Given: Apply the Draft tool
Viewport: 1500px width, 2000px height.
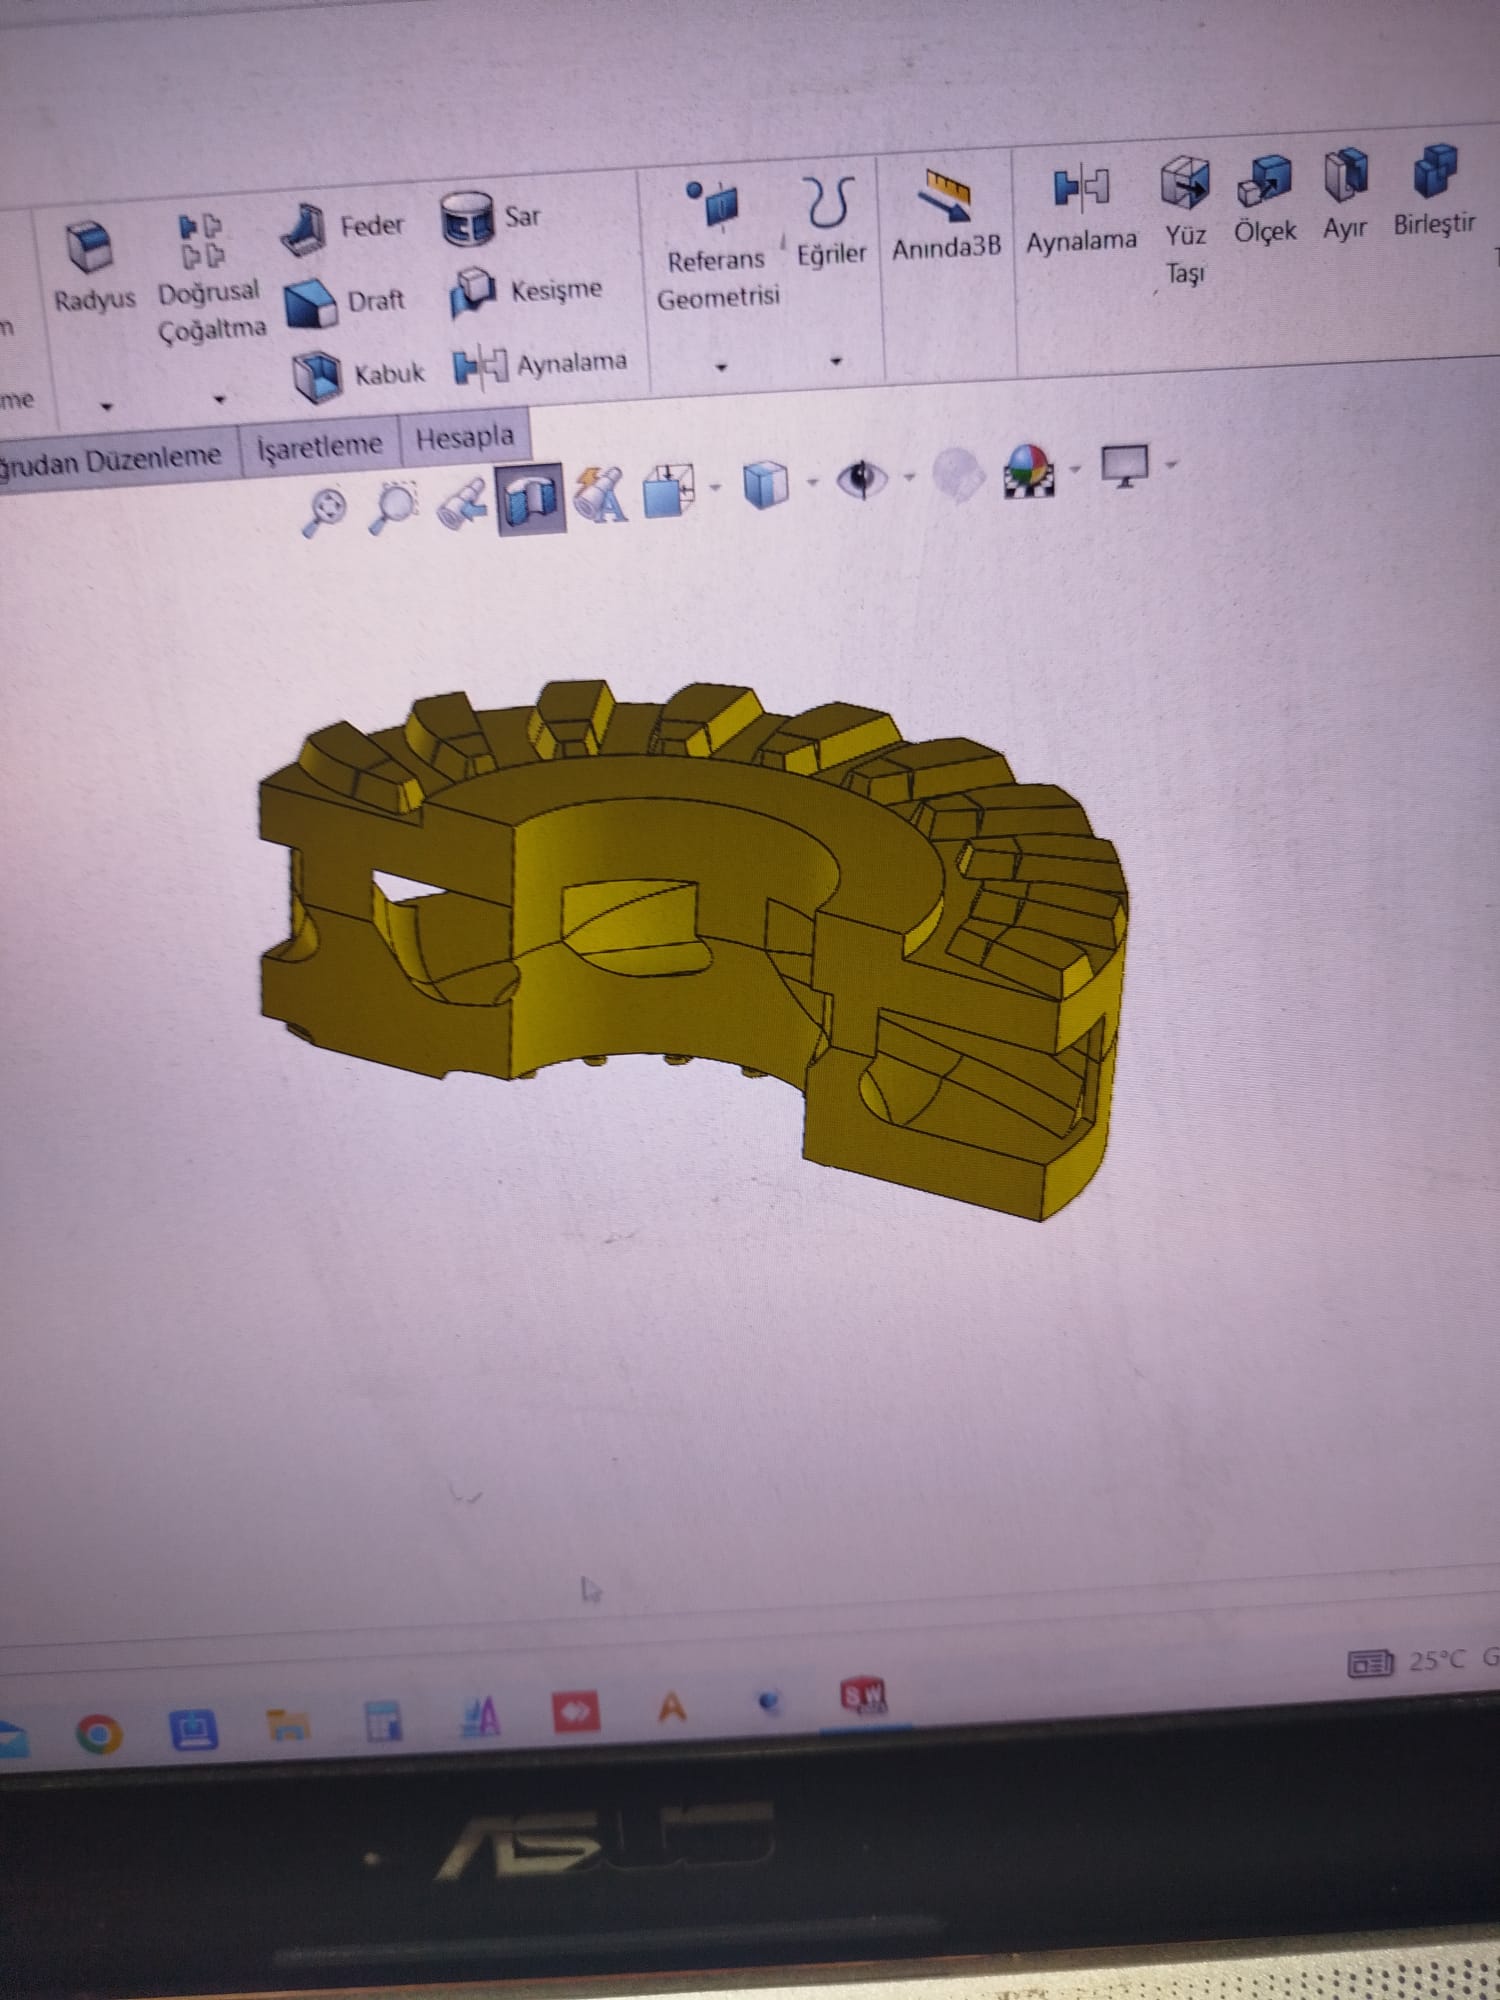Looking at the screenshot, I should [x=345, y=302].
